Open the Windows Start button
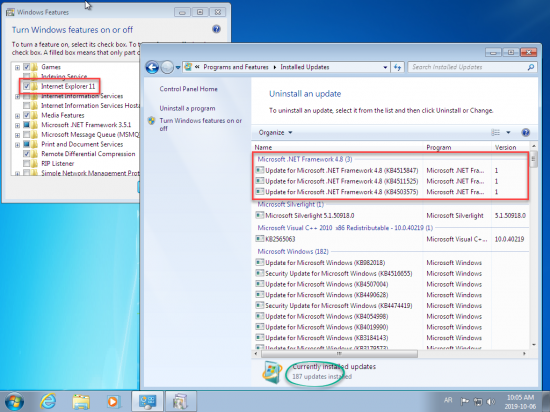This screenshot has width=550, height=412. [14, 401]
